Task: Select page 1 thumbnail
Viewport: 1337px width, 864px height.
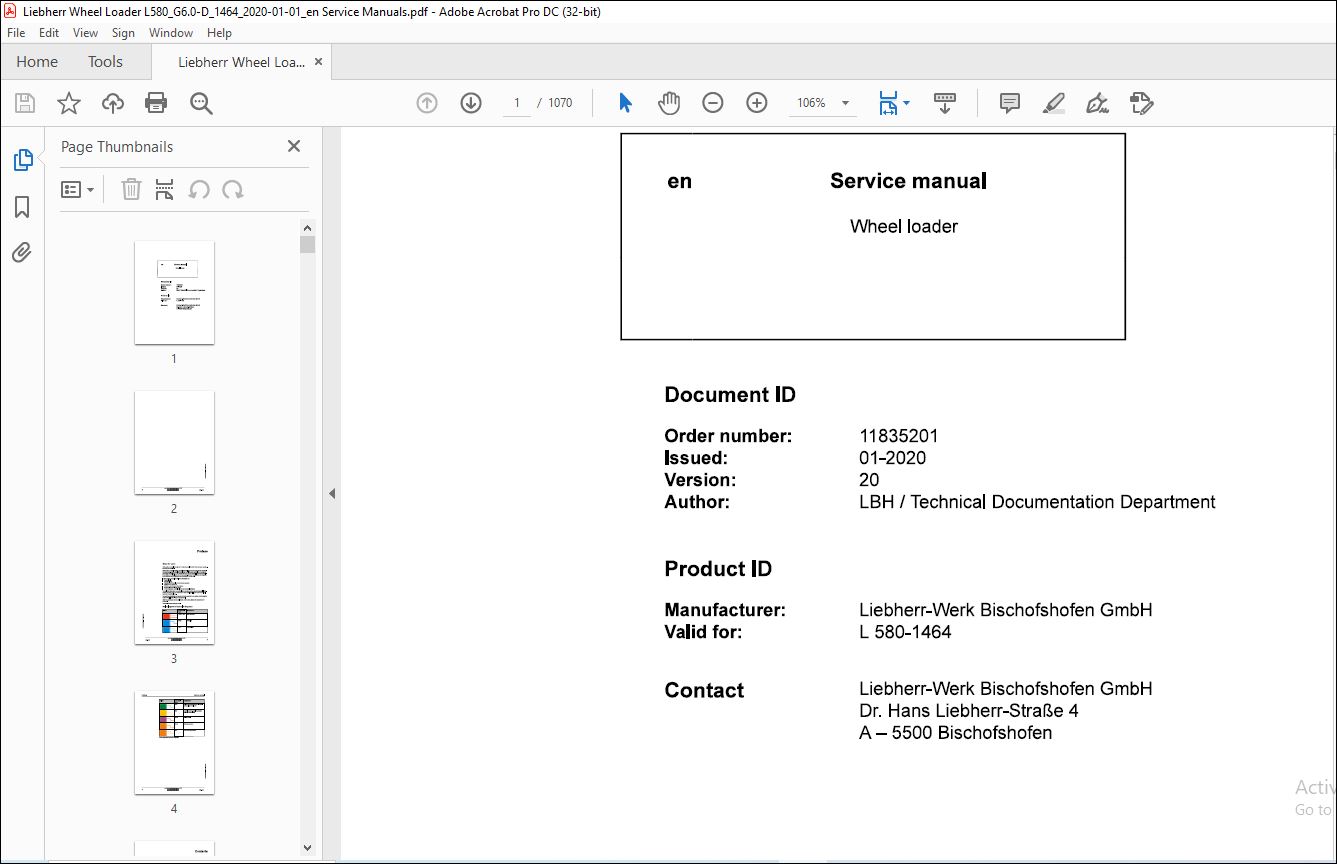Action: (x=174, y=292)
